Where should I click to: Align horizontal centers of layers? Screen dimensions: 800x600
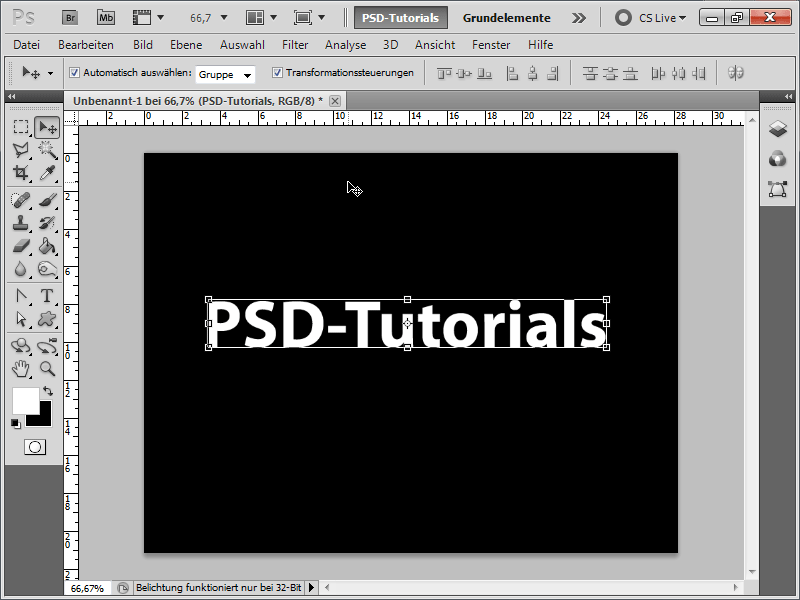coord(533,73)
